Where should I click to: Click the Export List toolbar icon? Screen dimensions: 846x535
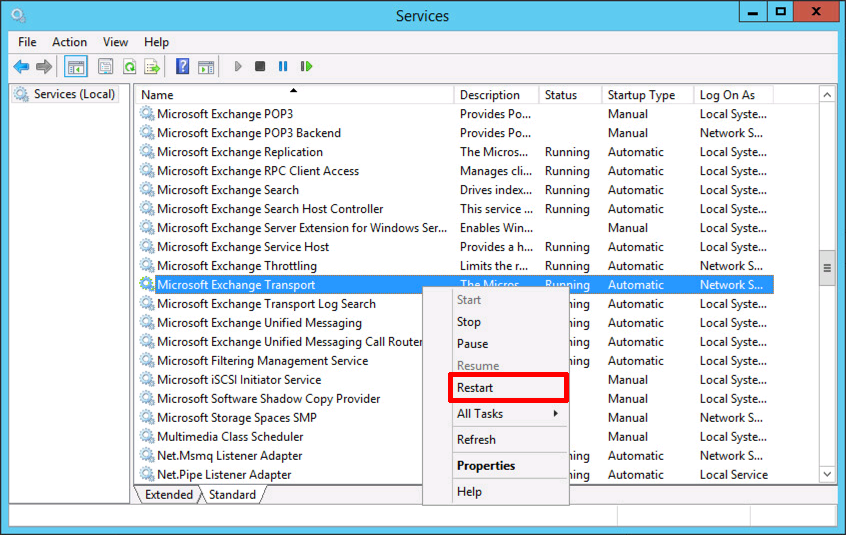click(x=153, y=67)
